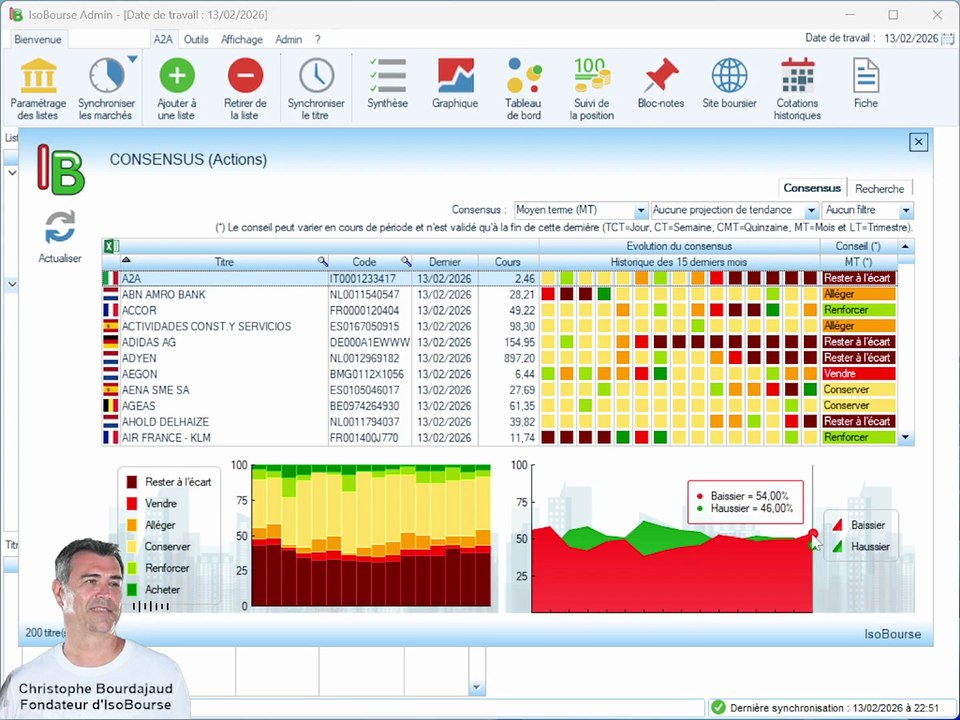This screenshot has height=720, width=960.
Task: Select the ADYEN row
Action: tap(500, 358)
